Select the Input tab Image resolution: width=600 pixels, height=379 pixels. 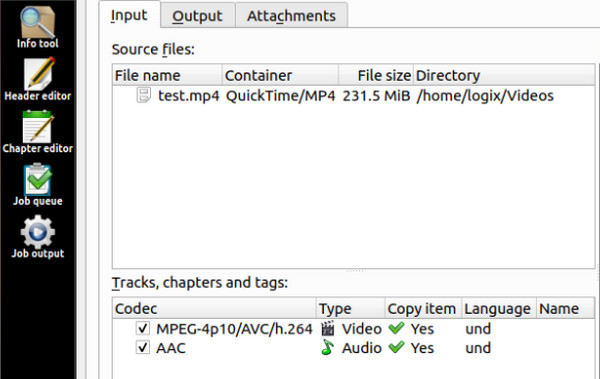click(x=129, y=15)
